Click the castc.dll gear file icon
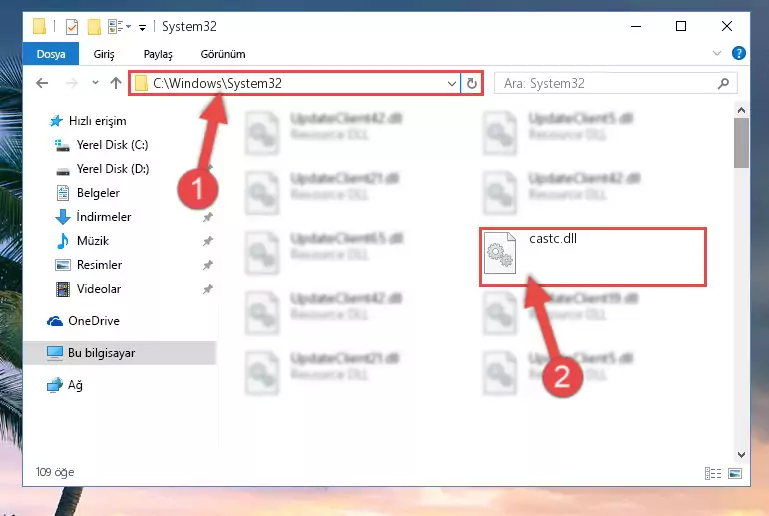The height and width of the screenshot is (516, 769). coord(500,253)
